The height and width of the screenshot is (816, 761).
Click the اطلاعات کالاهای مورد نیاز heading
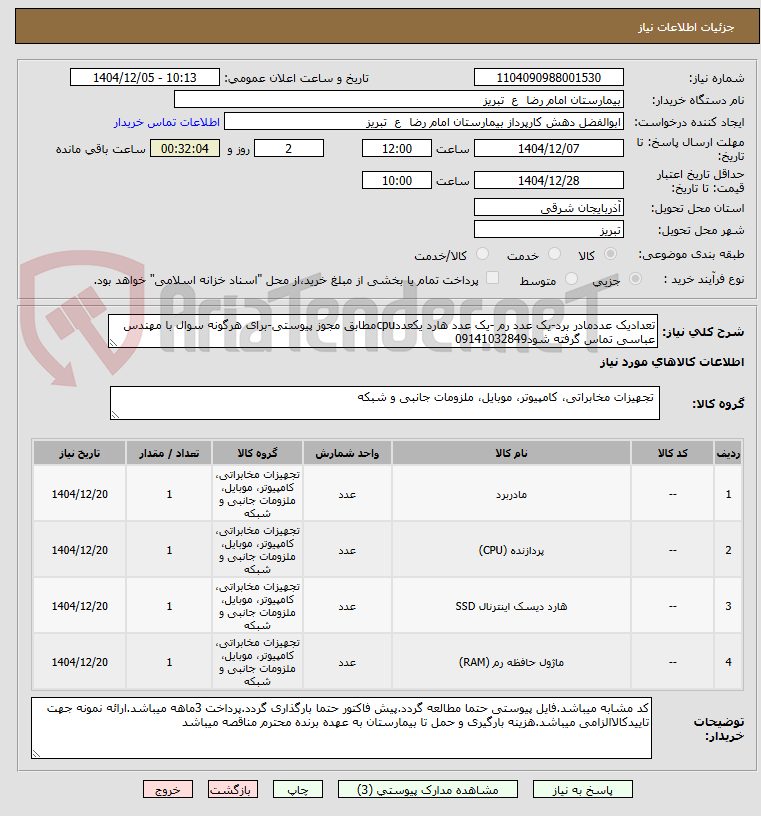click(x=672, y=362)
